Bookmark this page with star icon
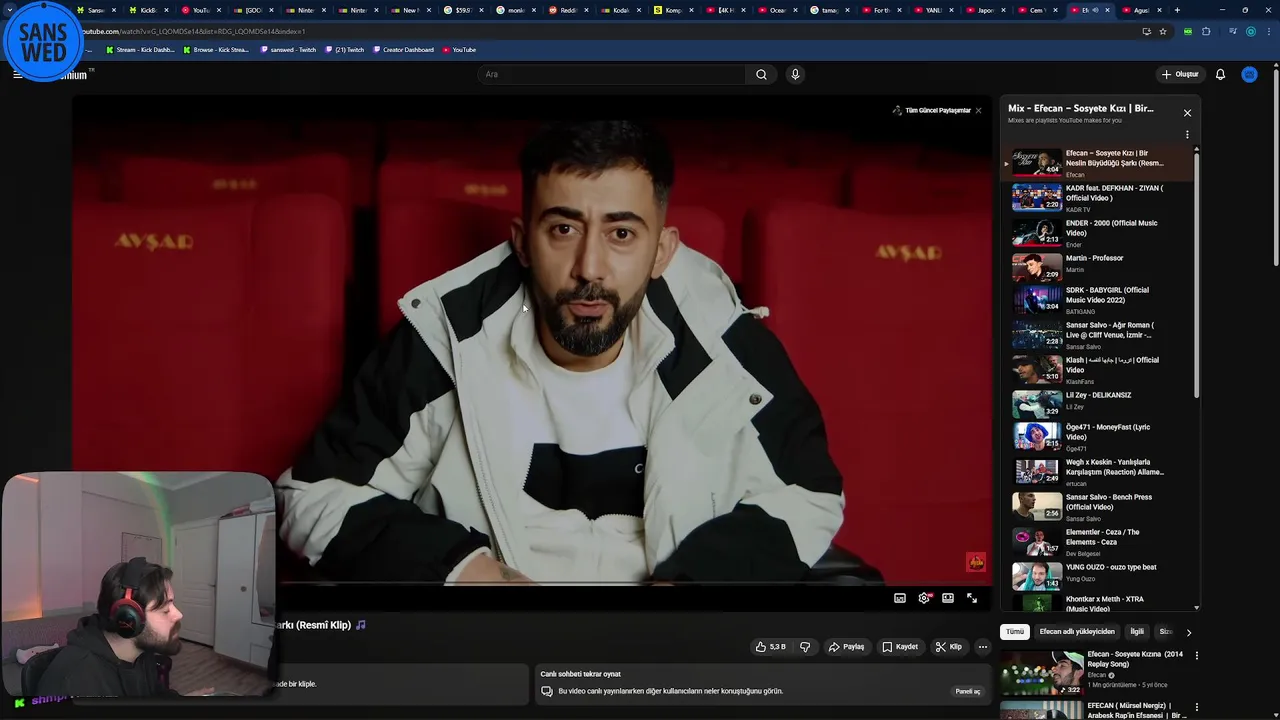1280x720 pixels. click(x=1163, y=31)
